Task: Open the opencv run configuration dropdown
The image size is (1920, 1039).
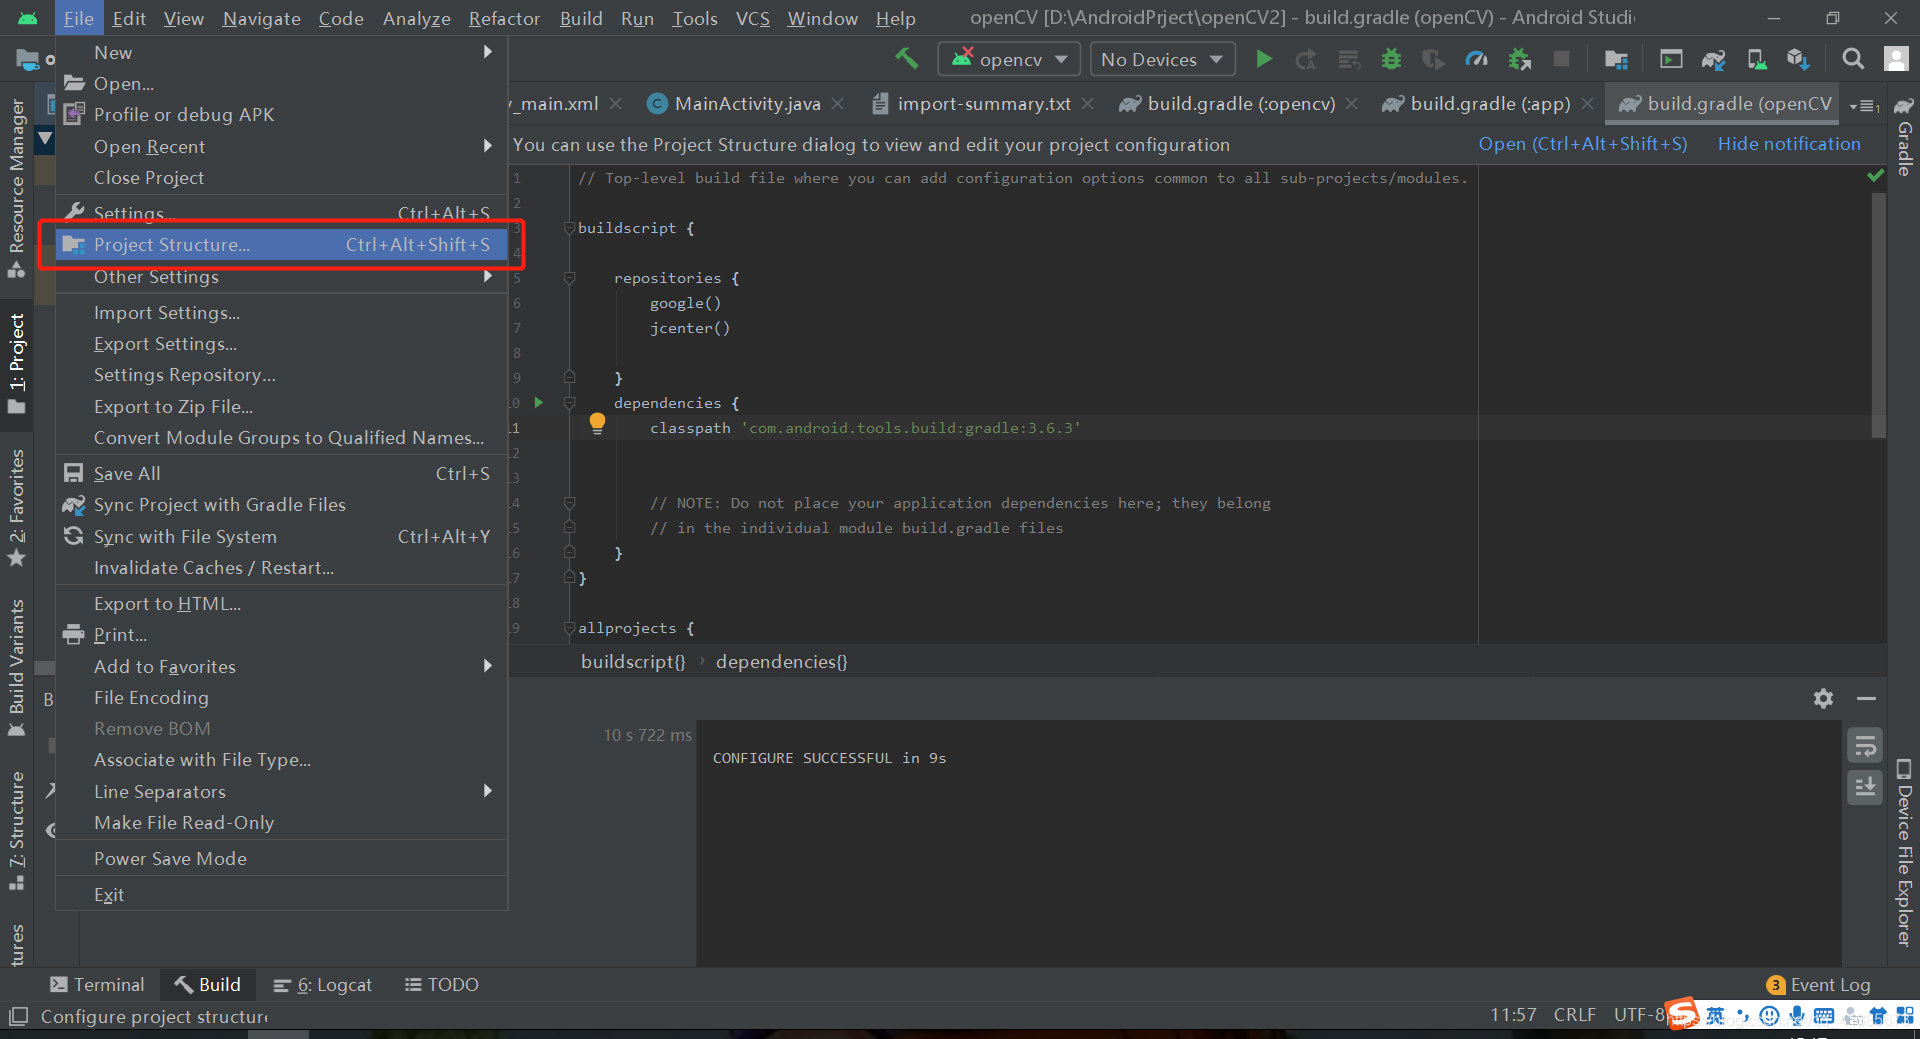Action: 1008,59
